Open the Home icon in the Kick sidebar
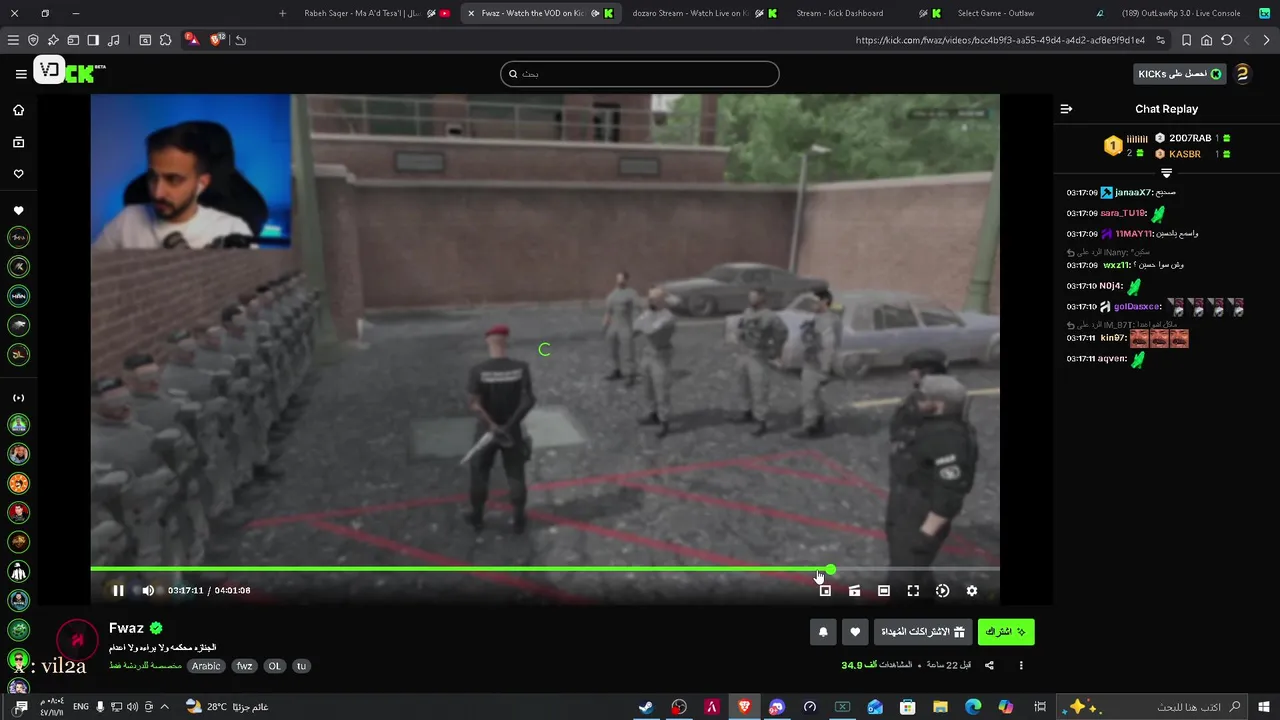 [x=18, y=110]
